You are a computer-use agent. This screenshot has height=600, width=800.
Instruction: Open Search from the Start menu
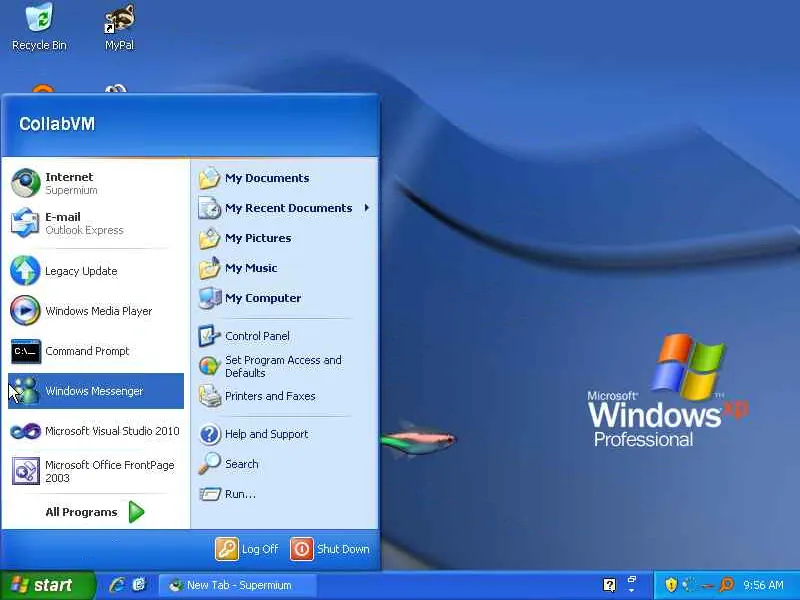click(x=284, y=464)
